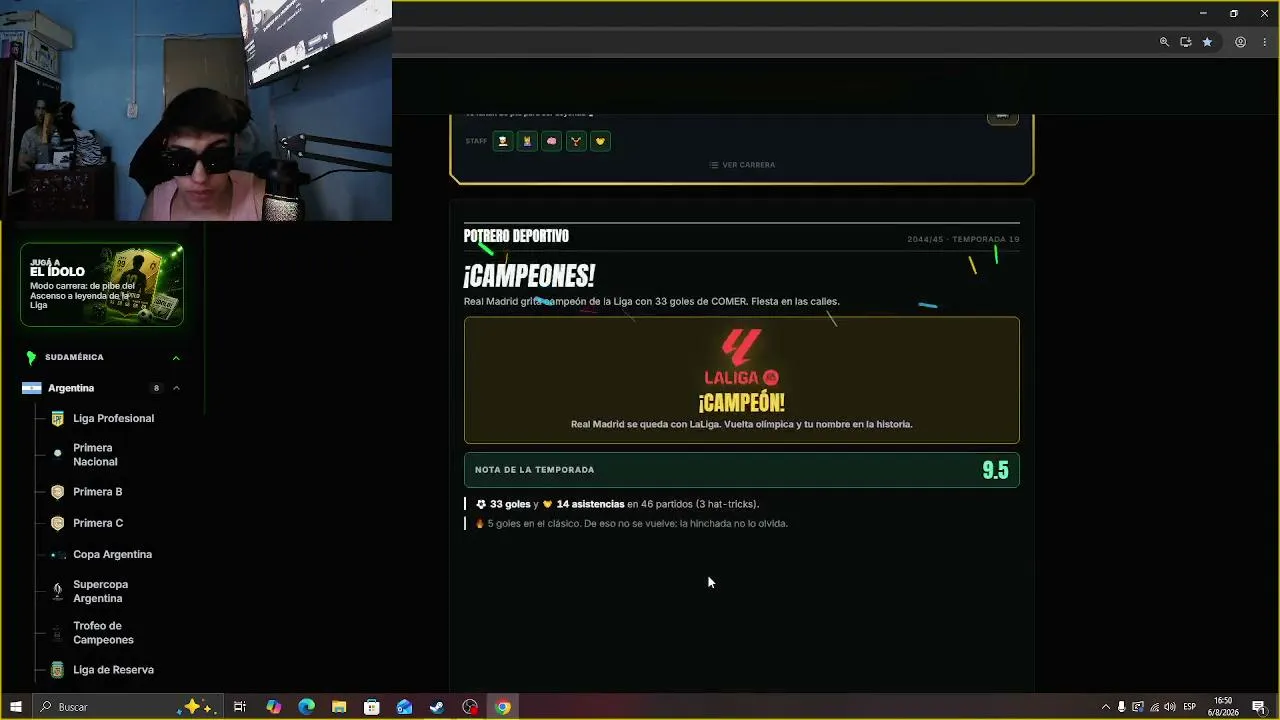Click the volume icon in system tray
The height and width of the screenshot is (720, 1280).
tap(1170, 707)
